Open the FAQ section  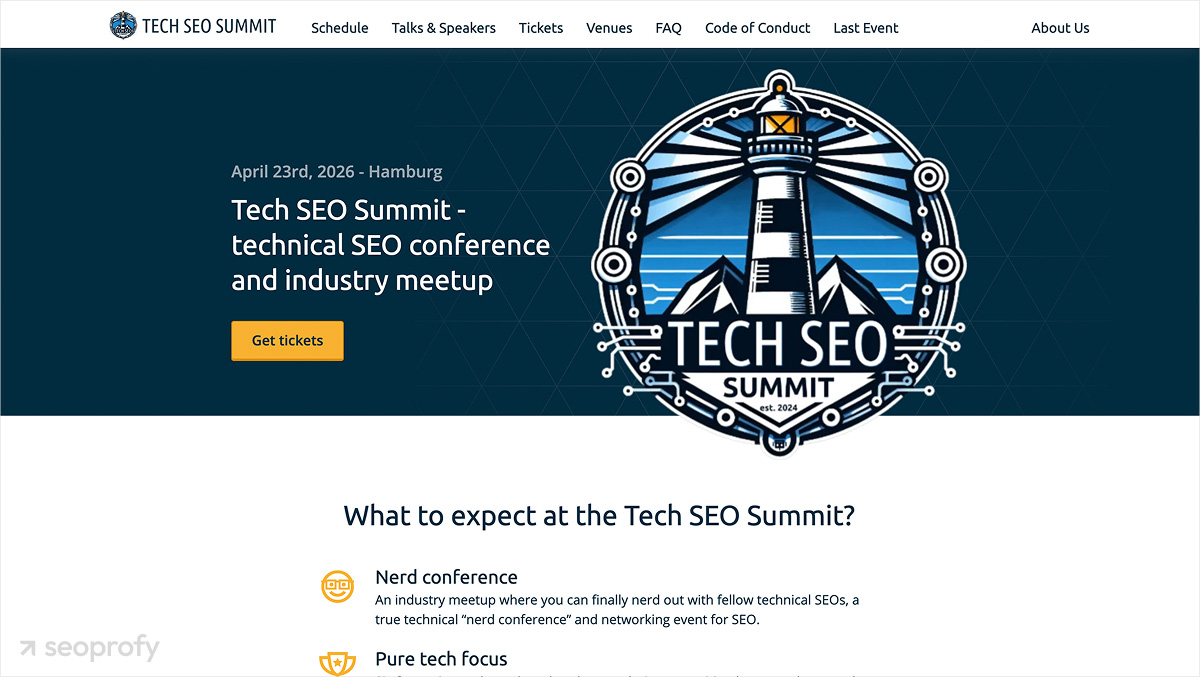point(668,28)
